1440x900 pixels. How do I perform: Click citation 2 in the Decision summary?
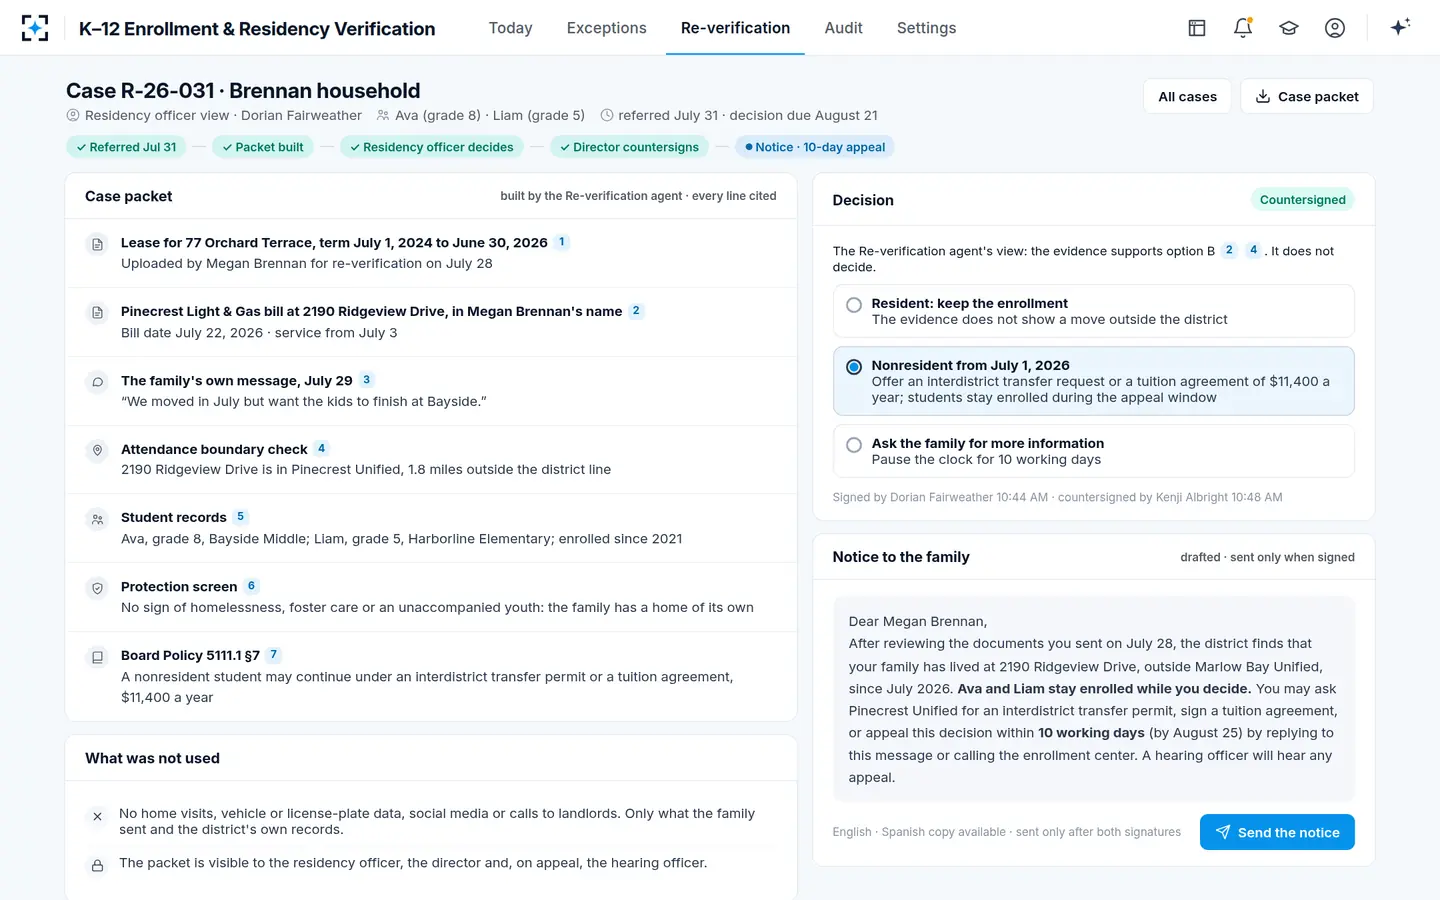[1229, 250]
